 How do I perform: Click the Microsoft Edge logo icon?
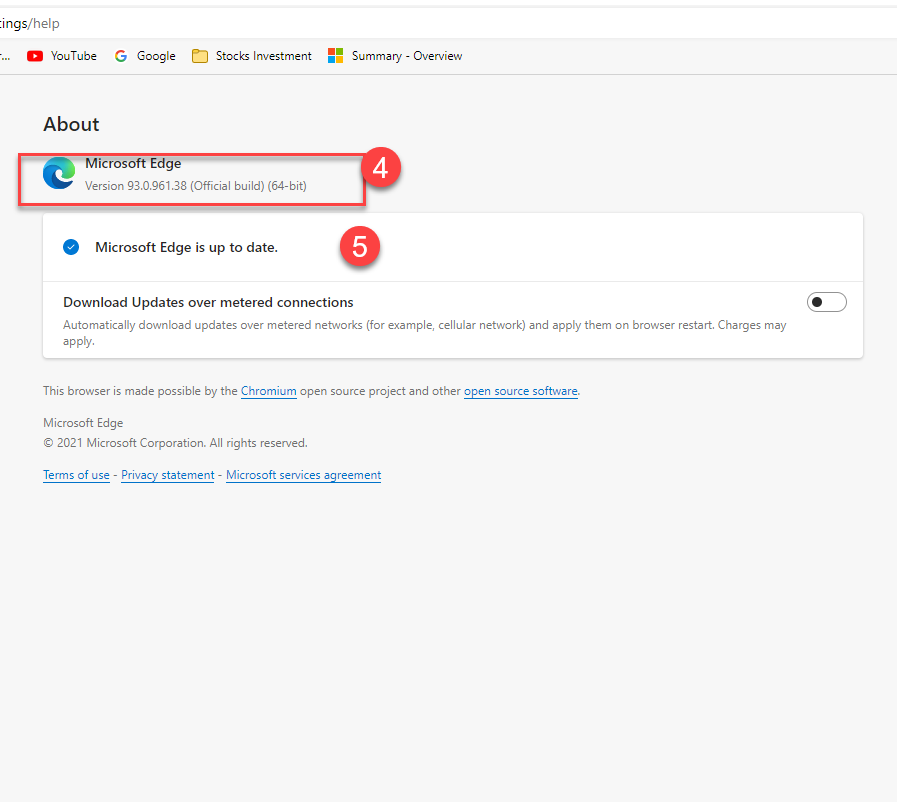[59, 173]
